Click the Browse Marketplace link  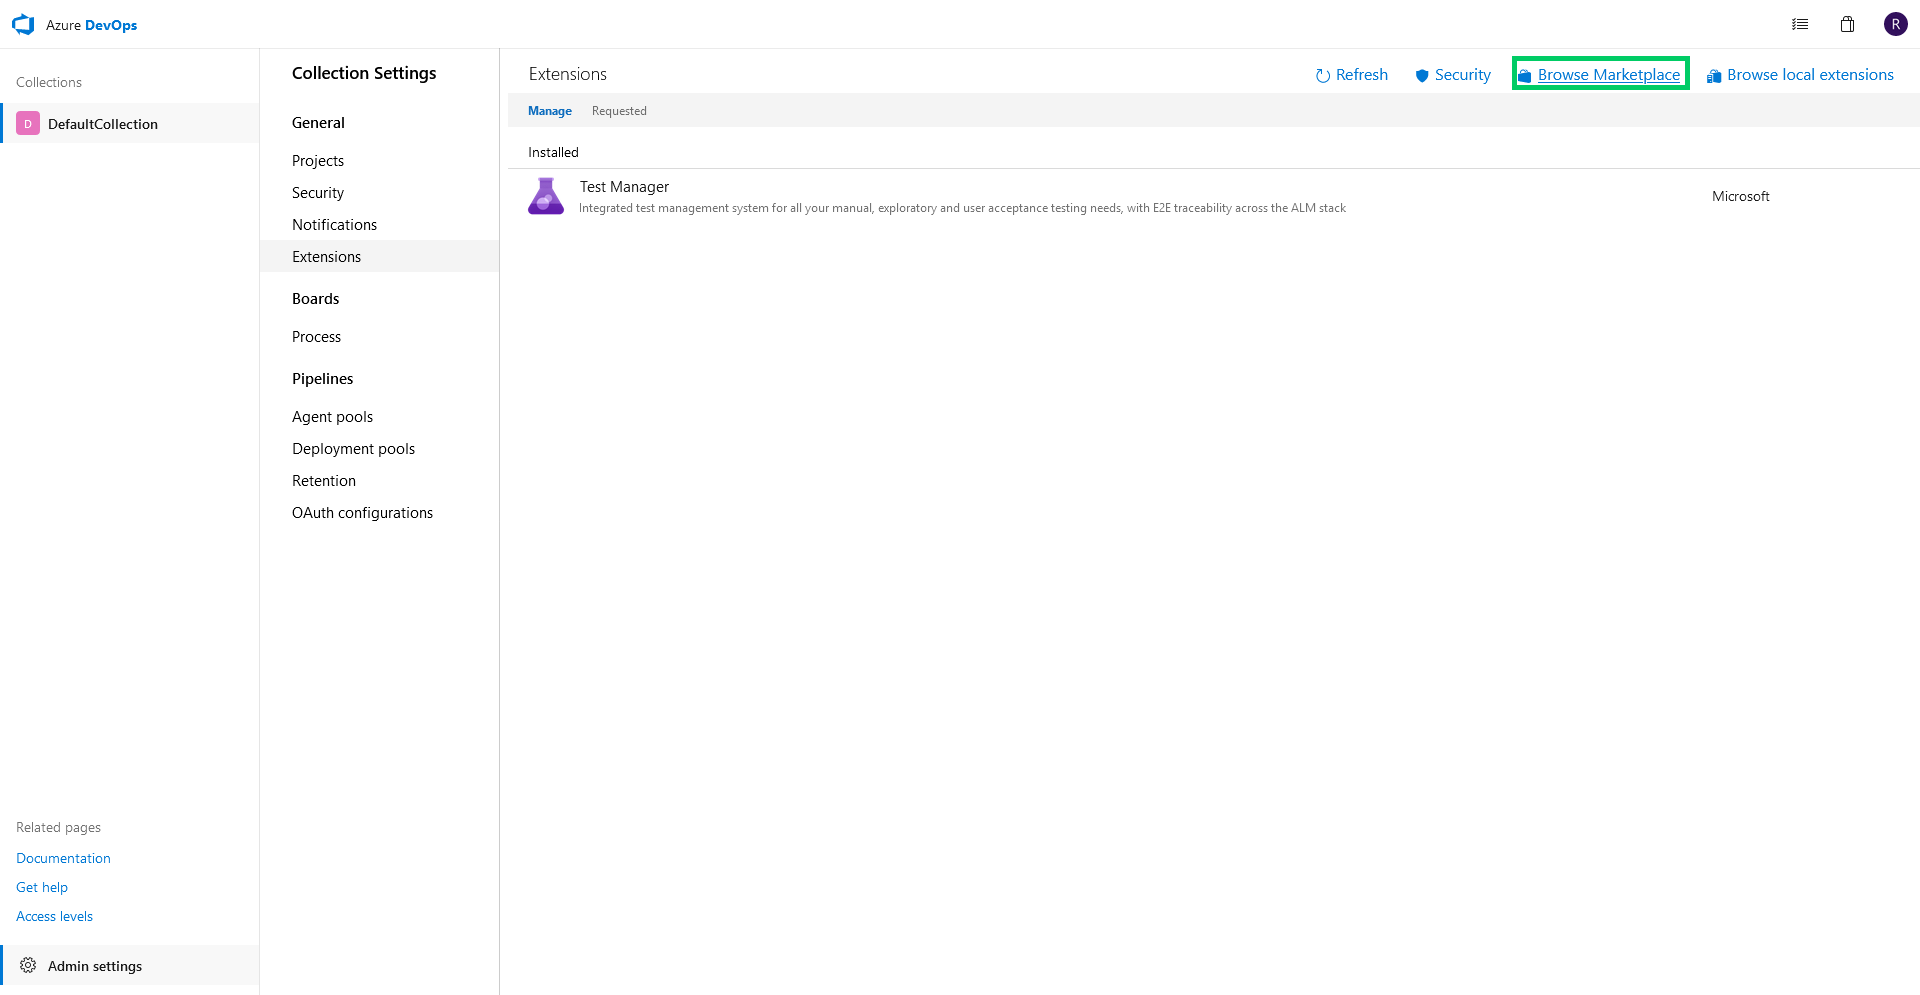pos(1609,75)
